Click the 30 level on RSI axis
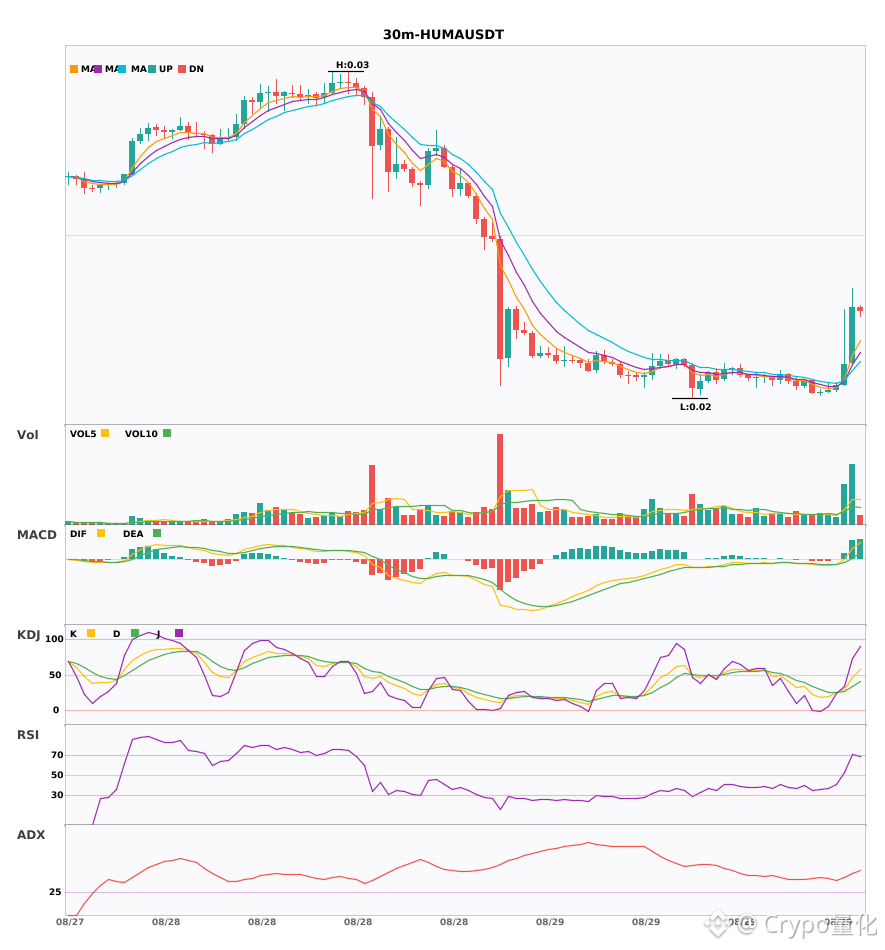The width and height of the screenshot is (885, 950). coord(57,795)
